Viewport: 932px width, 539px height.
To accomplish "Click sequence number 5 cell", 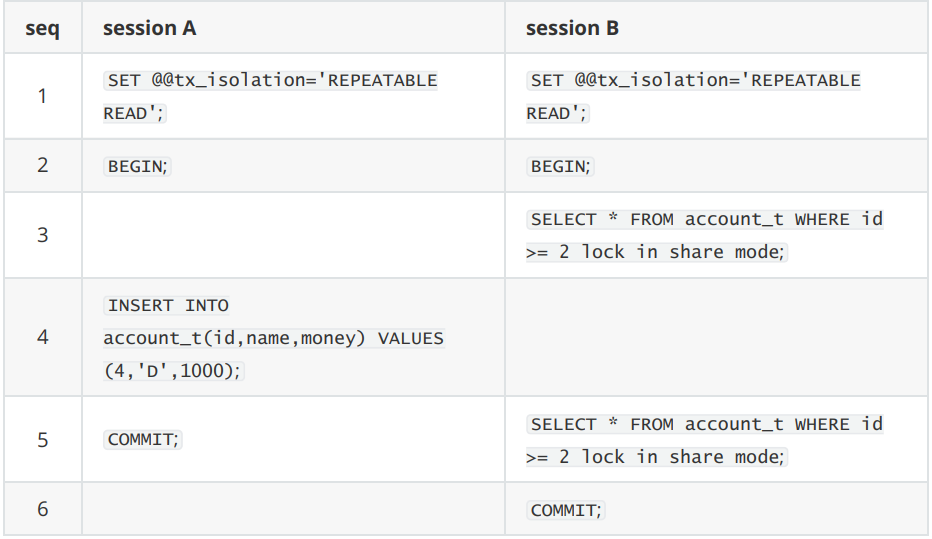I will click(43, 439).
